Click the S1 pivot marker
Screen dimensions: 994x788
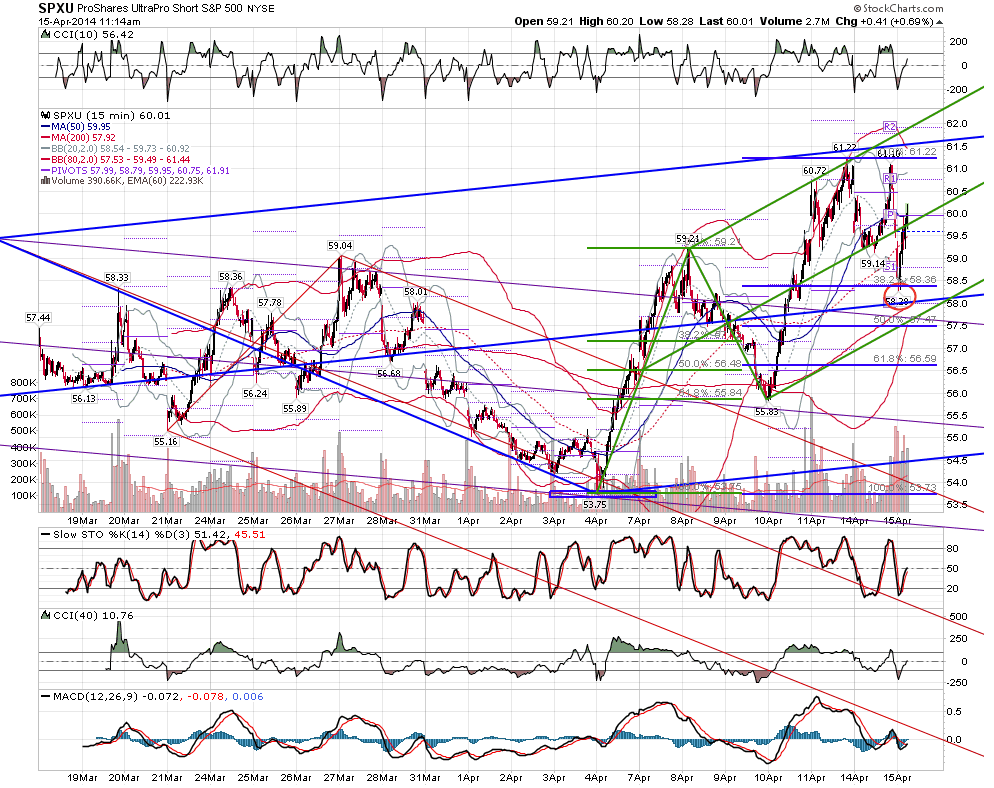pos(890,267)
